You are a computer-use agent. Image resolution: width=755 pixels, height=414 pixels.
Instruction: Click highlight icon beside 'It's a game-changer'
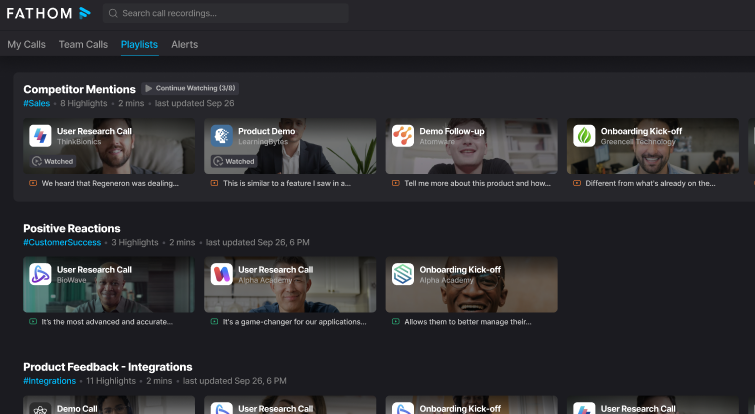click(214, 322)
